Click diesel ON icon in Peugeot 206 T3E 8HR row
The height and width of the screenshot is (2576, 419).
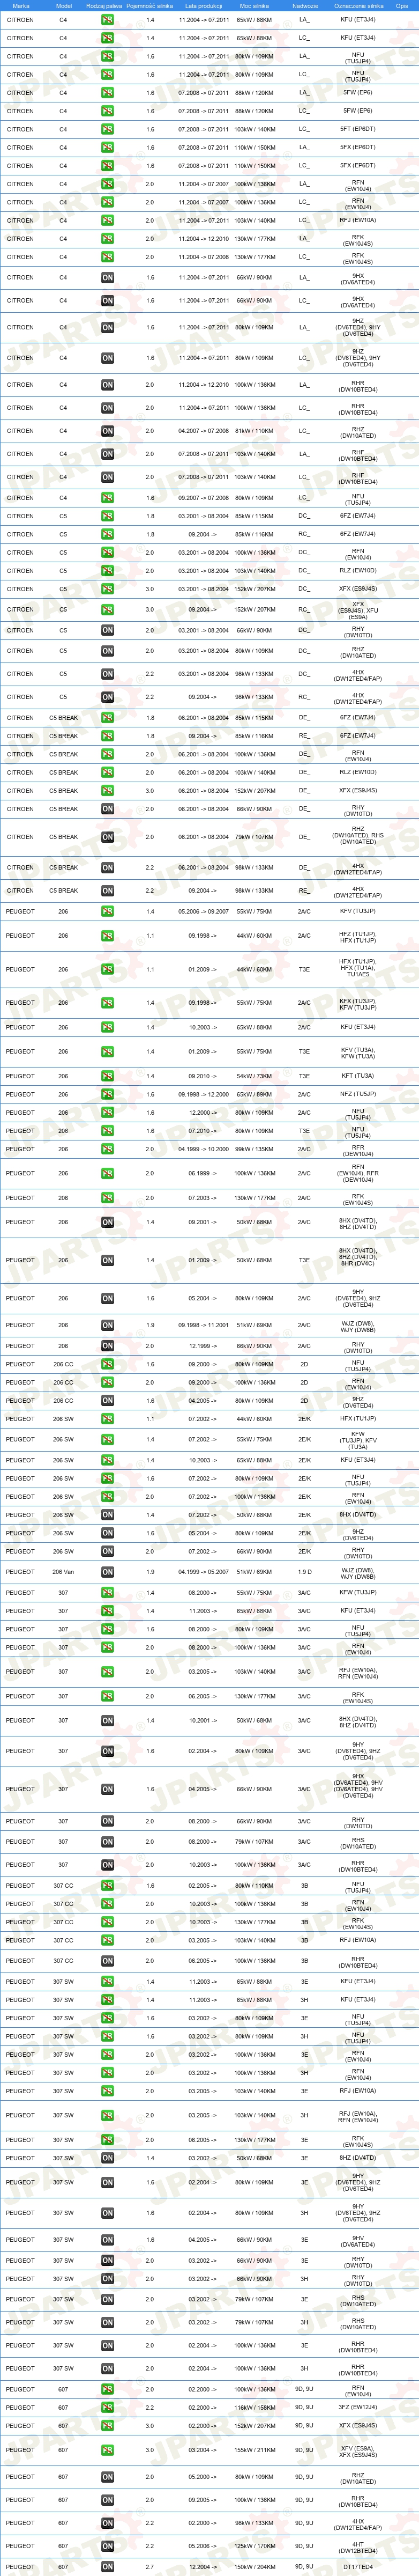(107, 1260)
